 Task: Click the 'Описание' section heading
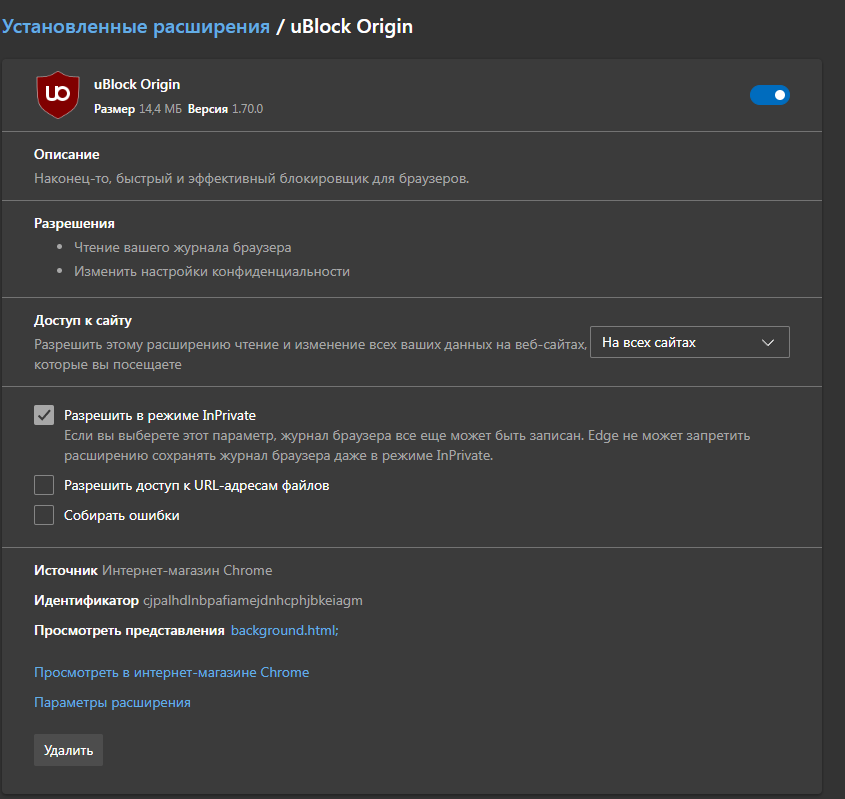coord(67,155)
